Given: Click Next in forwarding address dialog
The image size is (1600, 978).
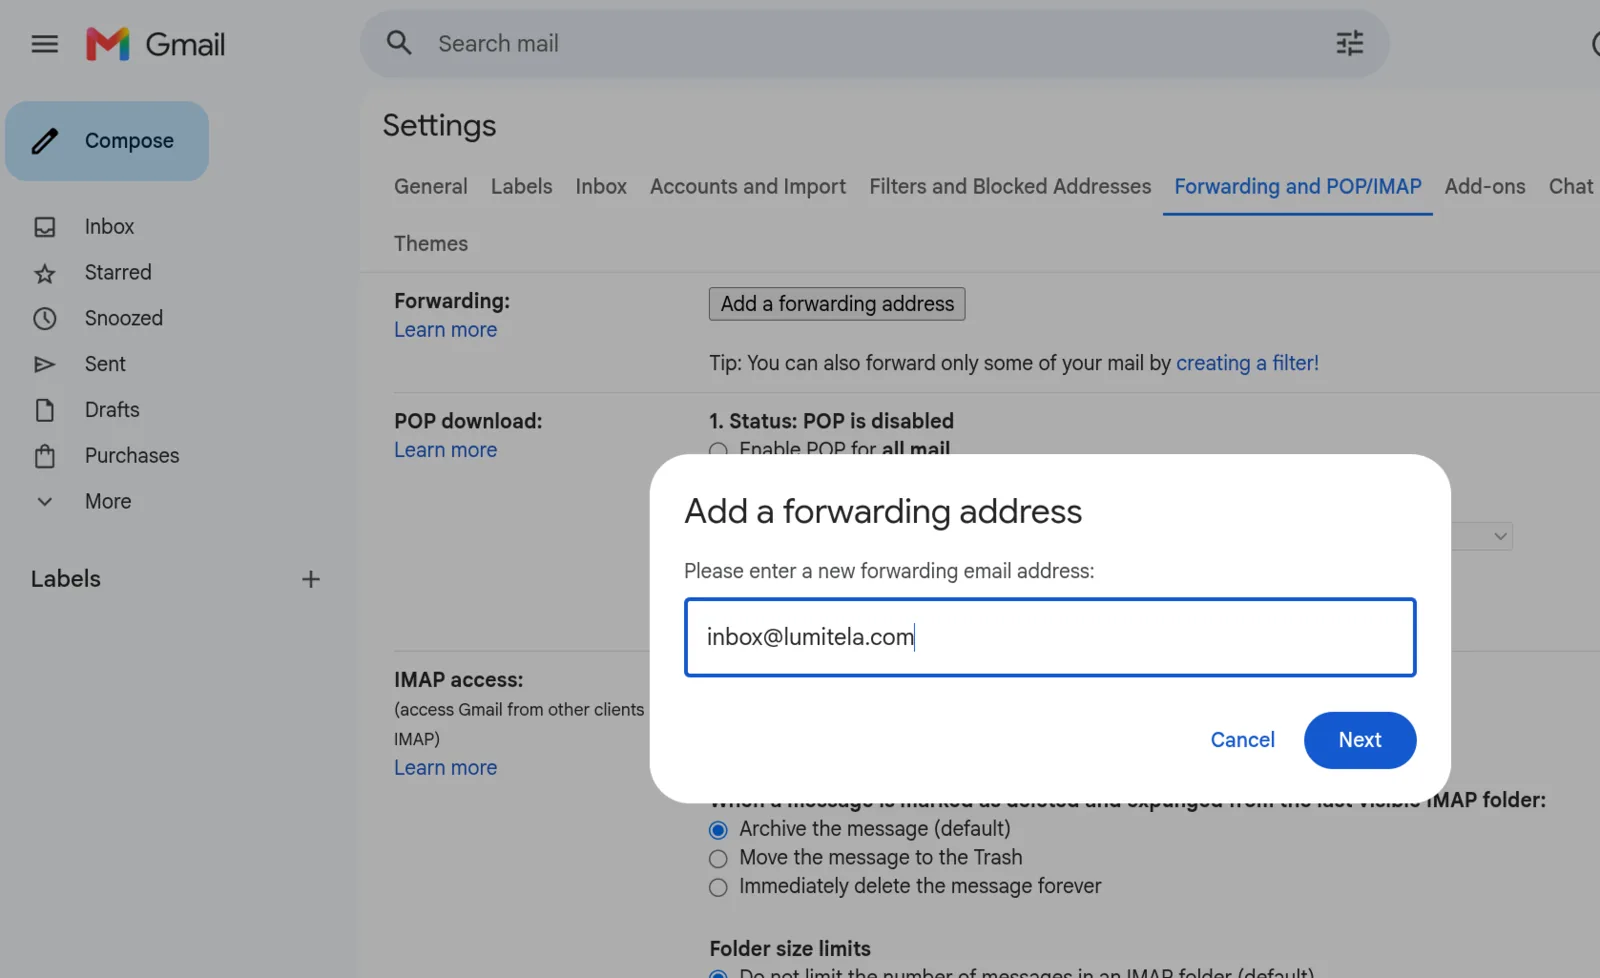Looking at the screenshot, I should coord(1360,740).
